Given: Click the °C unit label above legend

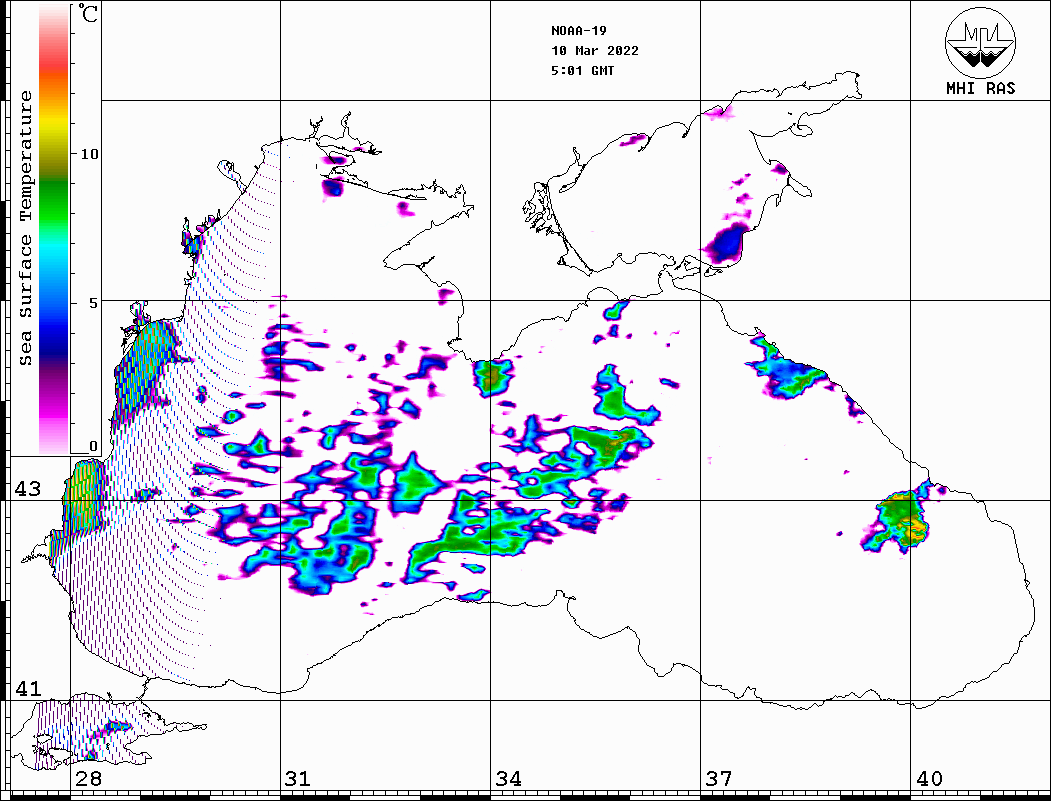Looking at the screenshot, I should (x=88, y=13).
